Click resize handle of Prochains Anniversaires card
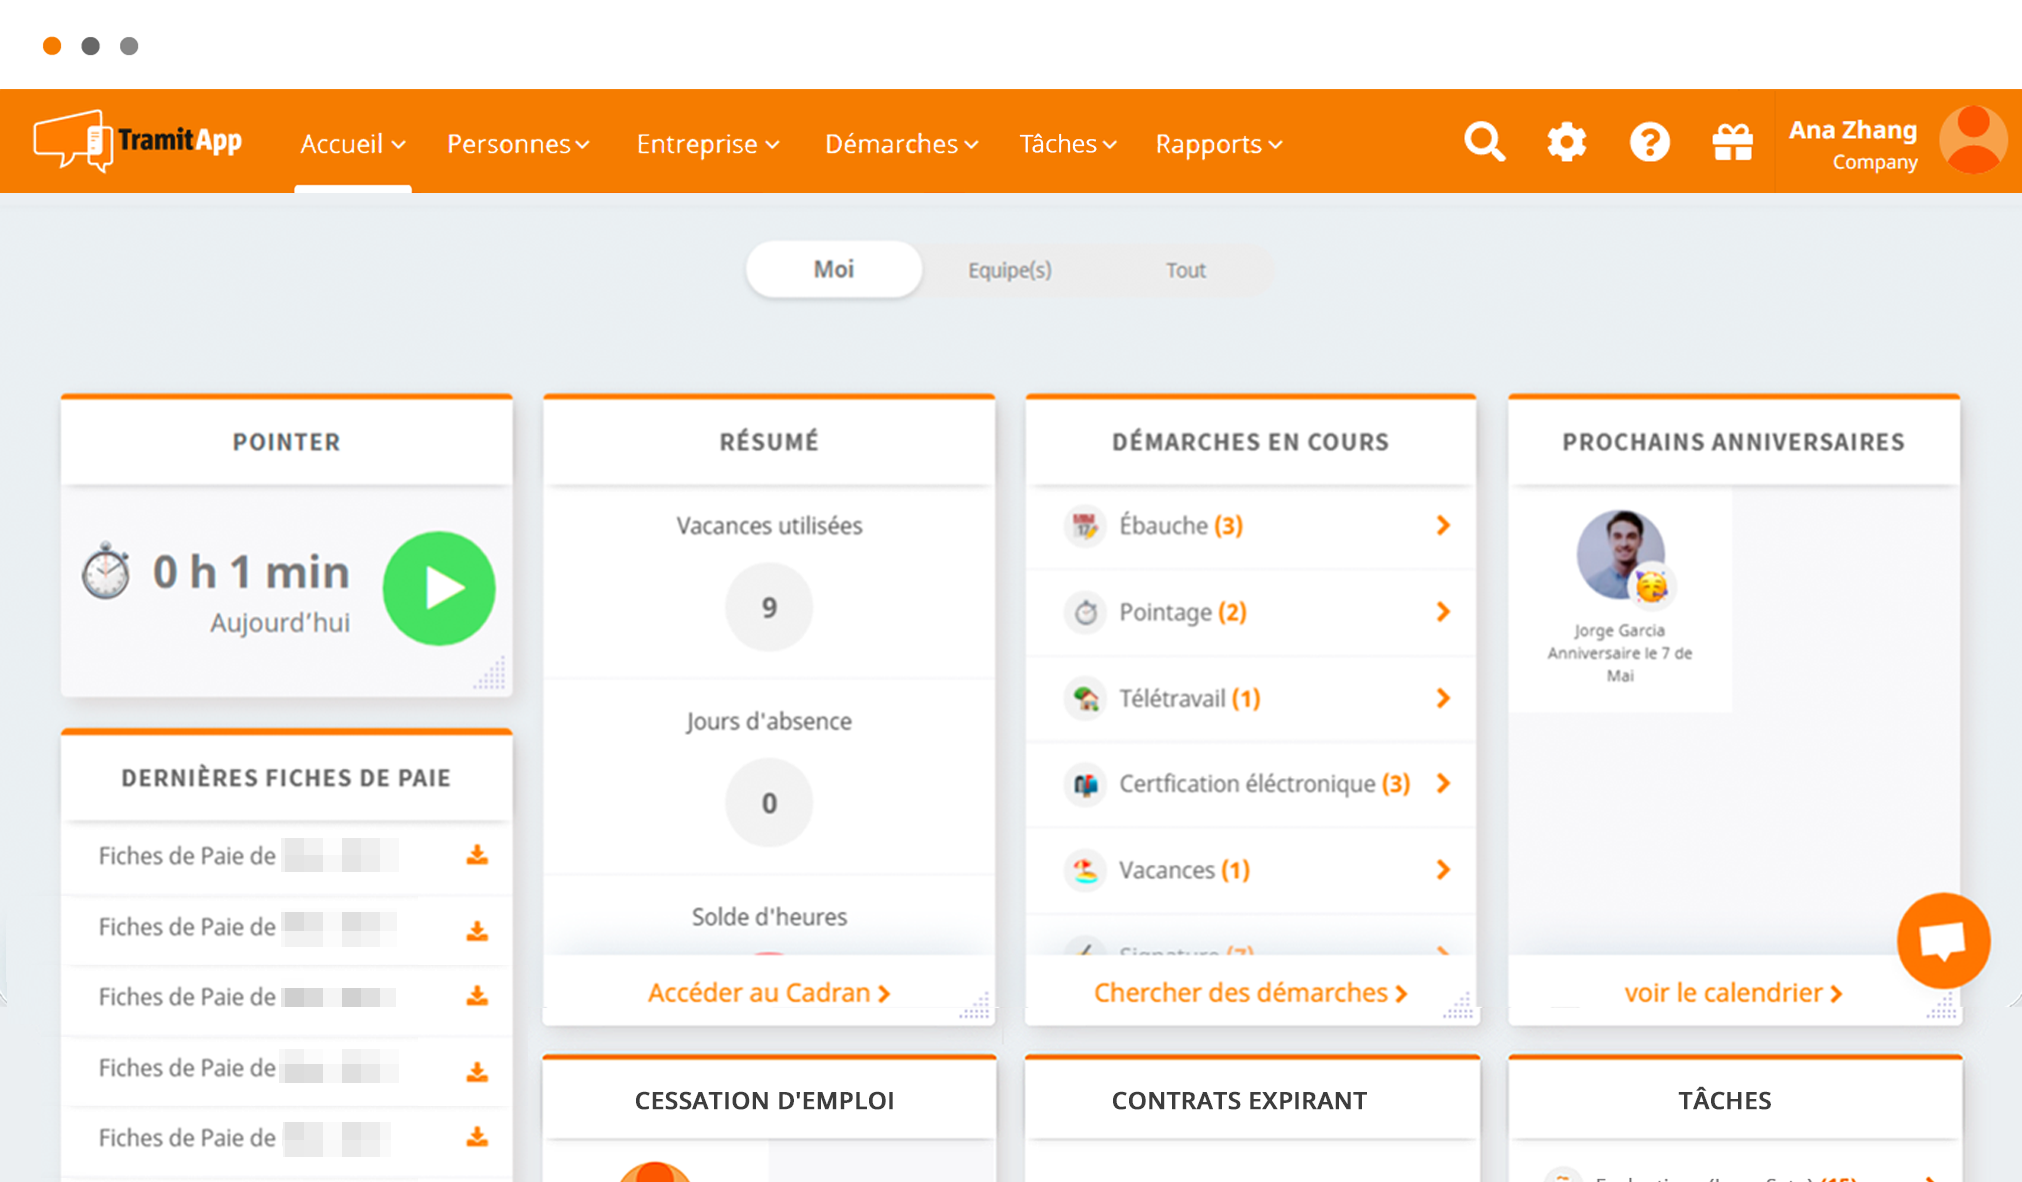 pos(1941,1005)
